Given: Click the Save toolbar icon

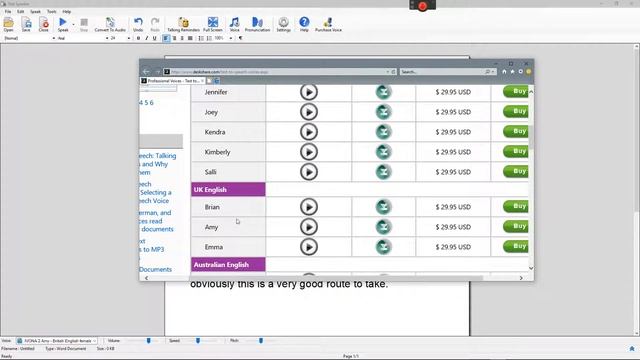Looking at the screenshot, I should pos(26,24).
